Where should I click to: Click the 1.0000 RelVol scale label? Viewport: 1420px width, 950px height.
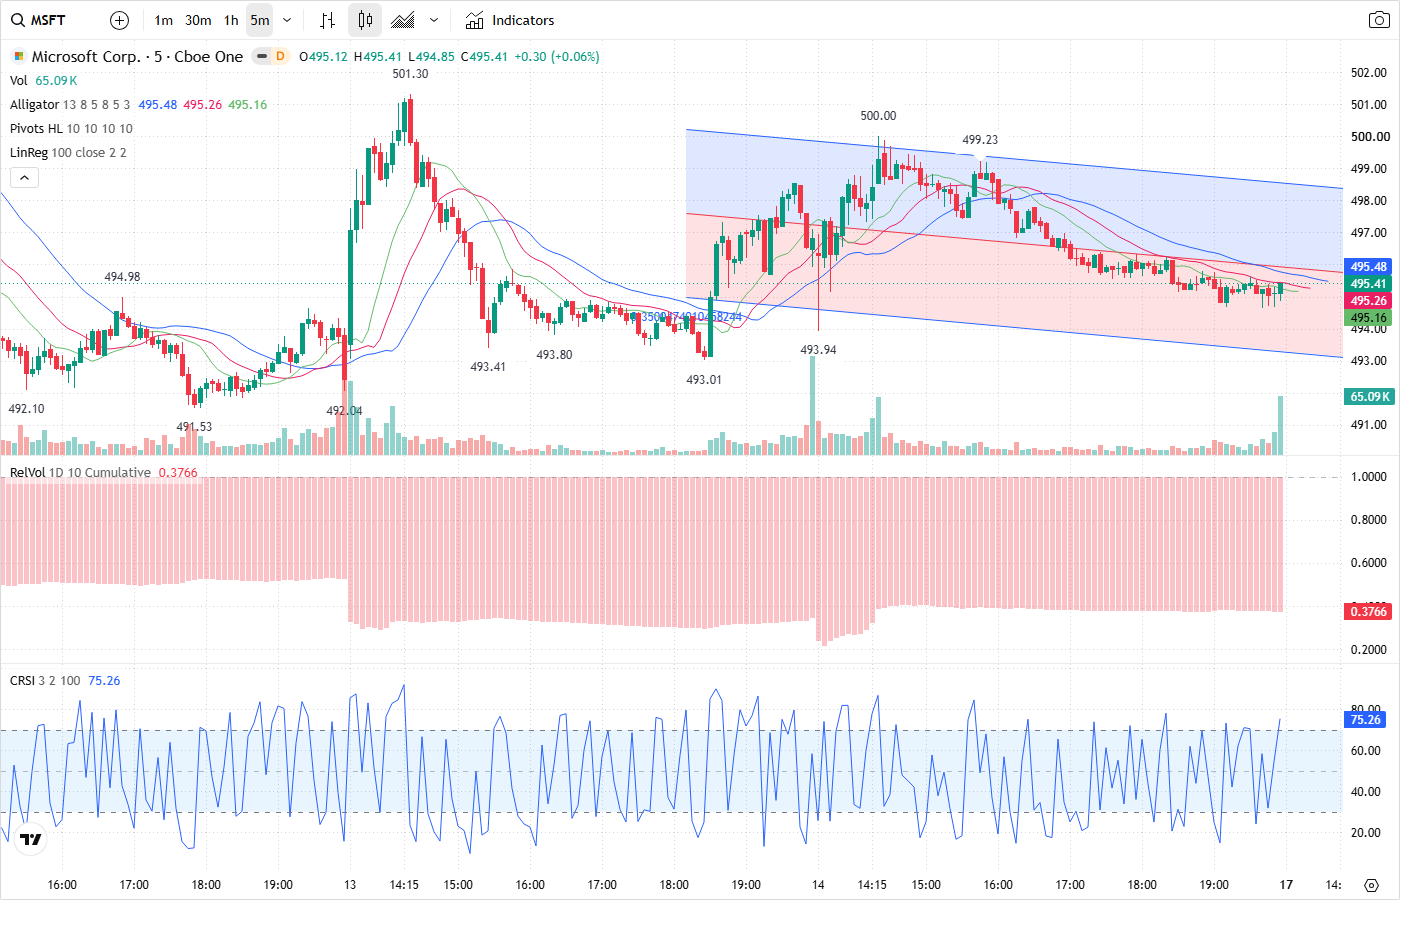(1369, 477)
